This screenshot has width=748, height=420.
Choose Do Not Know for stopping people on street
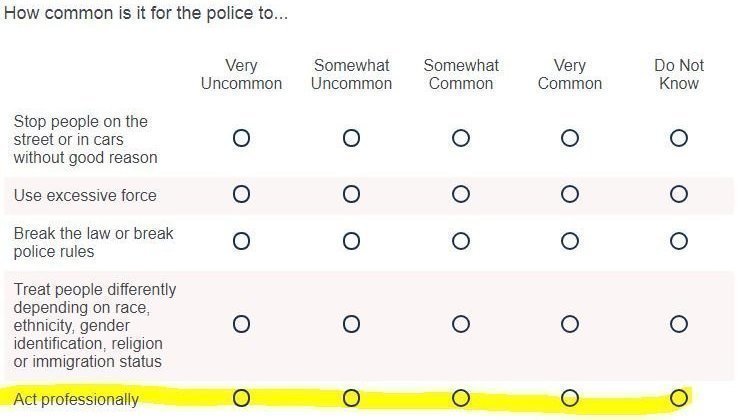(x=679, y=138)
